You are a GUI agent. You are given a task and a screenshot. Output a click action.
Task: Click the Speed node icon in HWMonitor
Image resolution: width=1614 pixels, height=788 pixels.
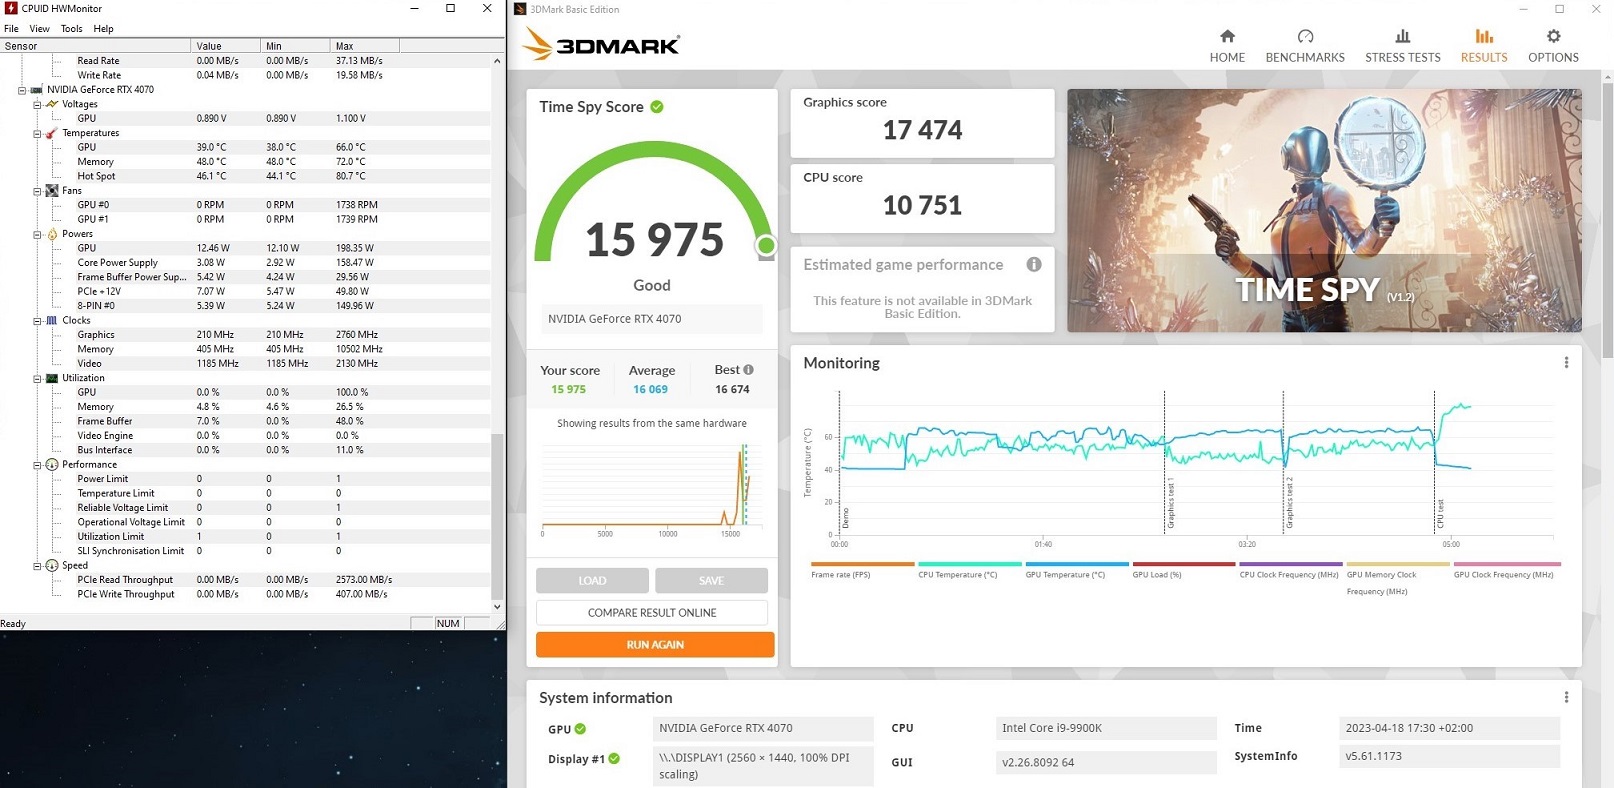coord(52,565)
